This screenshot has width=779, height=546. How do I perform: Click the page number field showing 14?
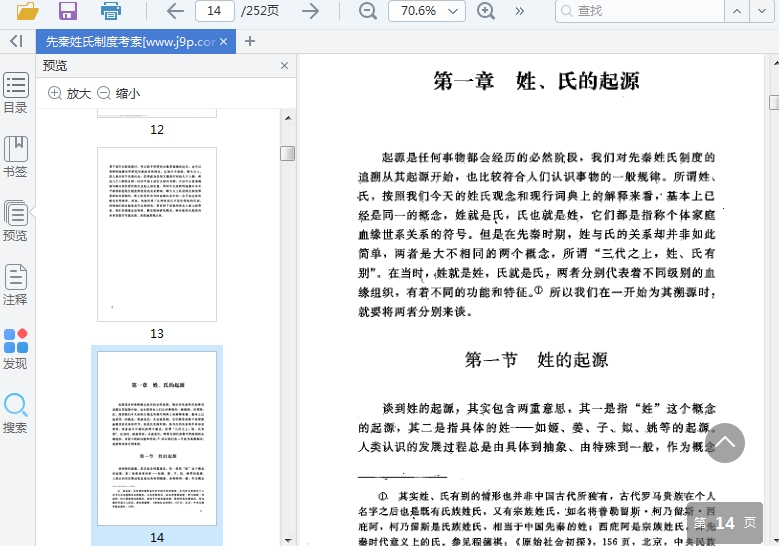[x=215, y=11]
